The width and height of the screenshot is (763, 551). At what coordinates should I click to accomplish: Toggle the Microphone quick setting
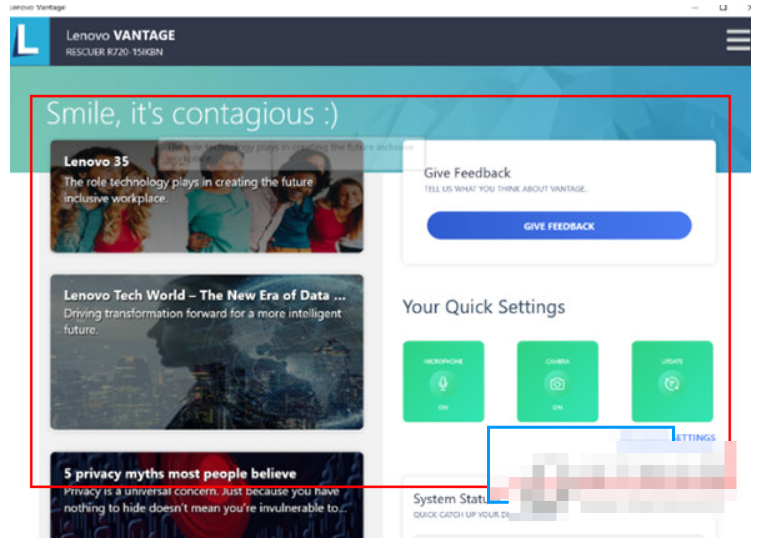(443, 381)
